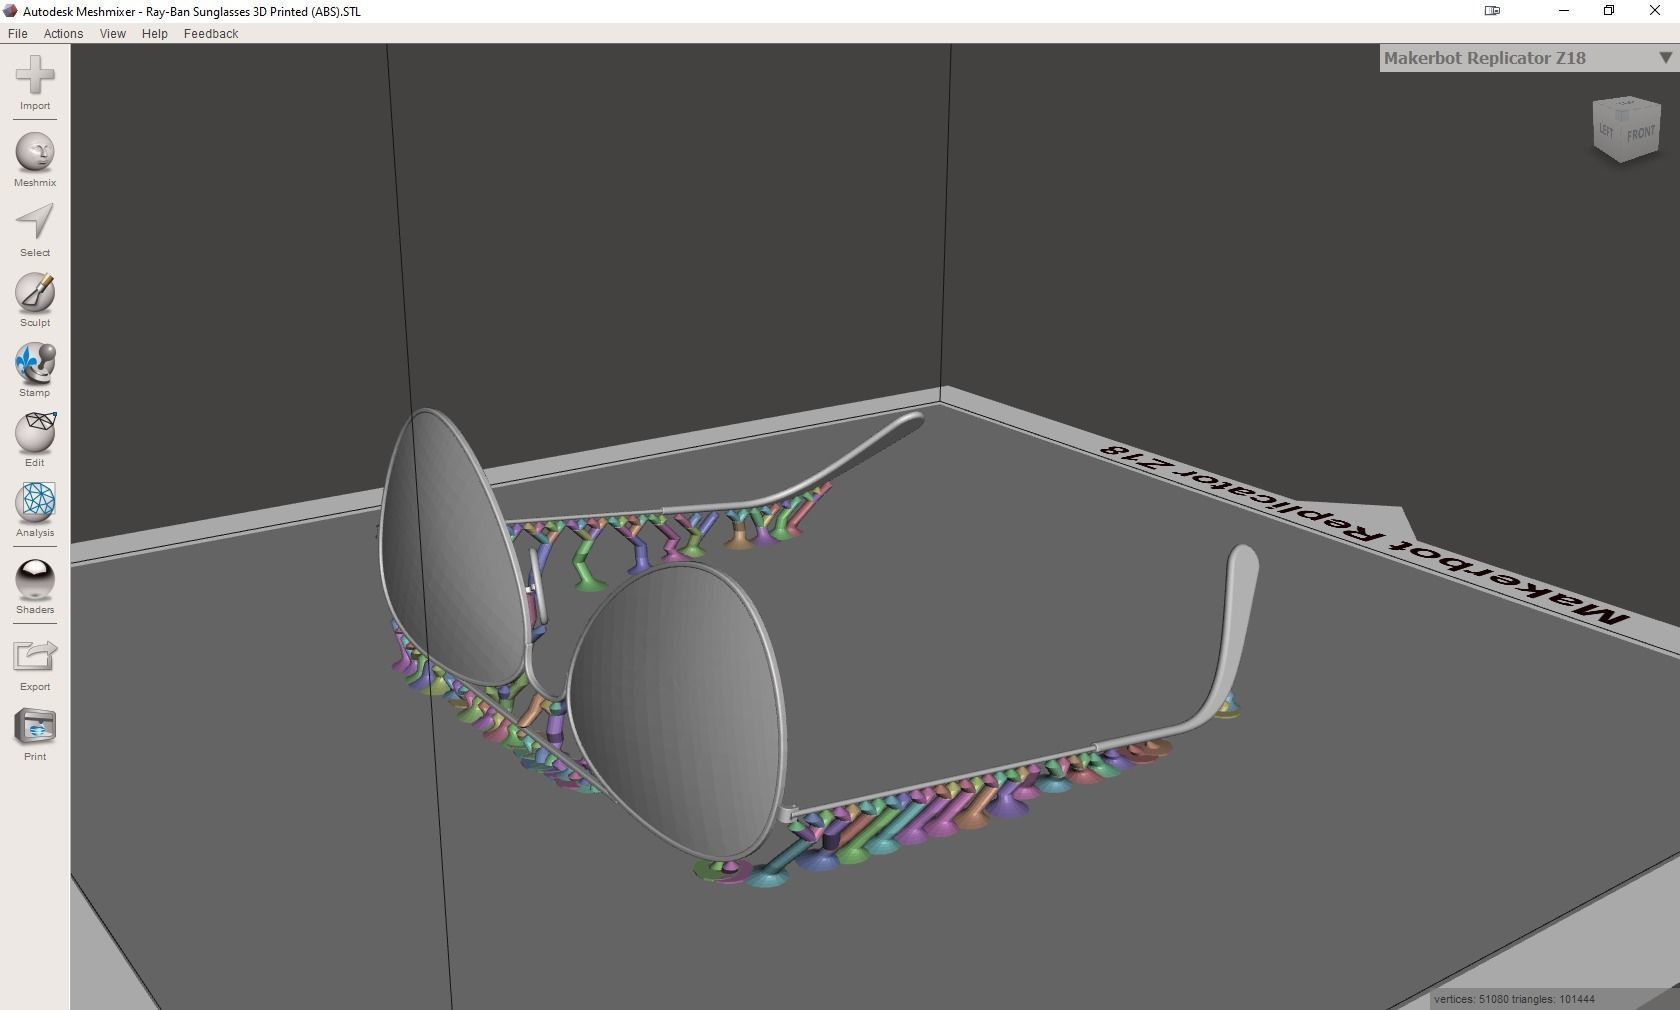Click the right sunglasses lens in viewport

point(677,710)
